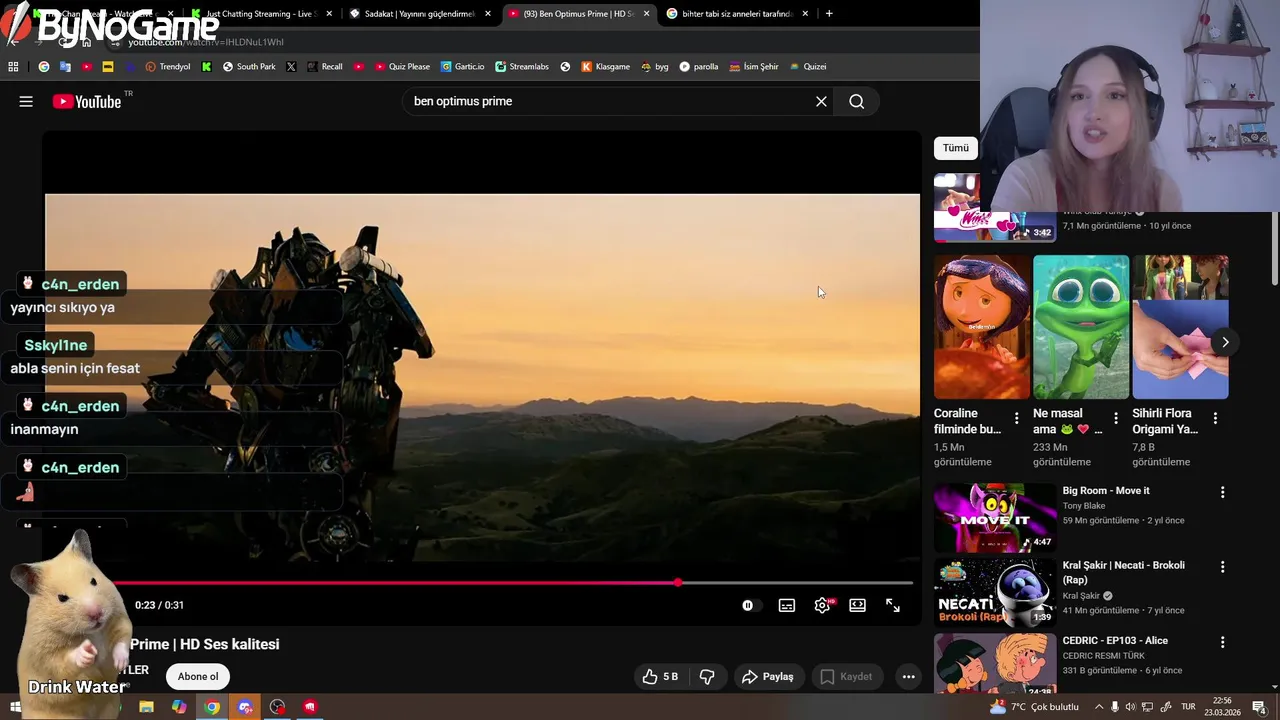Open Quiz Please bookmark
Viewport: 1280px width, 720px height.
pyautogui.click(x=402, y=67)
